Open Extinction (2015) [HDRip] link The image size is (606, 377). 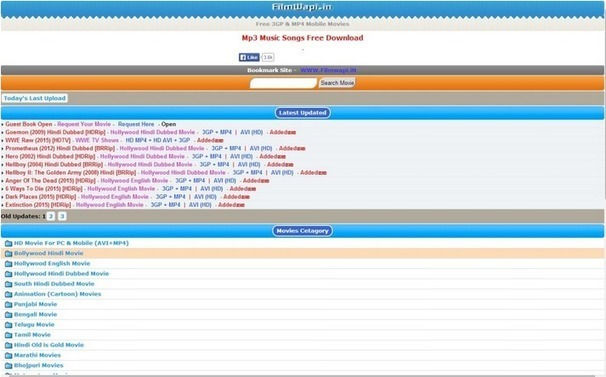tap(38, 205)
